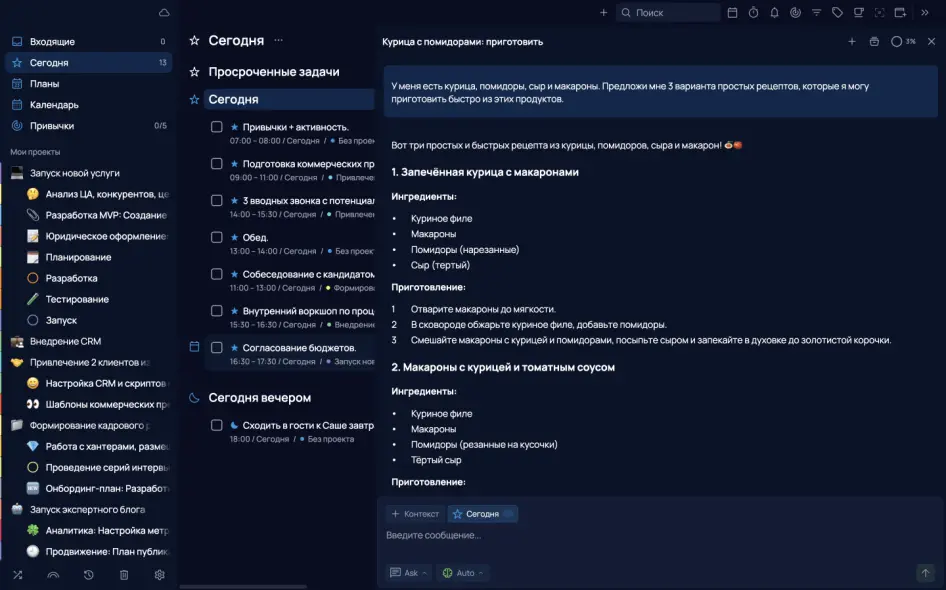
Task: Click the 3% progress circle indicator
Action: 903,42
